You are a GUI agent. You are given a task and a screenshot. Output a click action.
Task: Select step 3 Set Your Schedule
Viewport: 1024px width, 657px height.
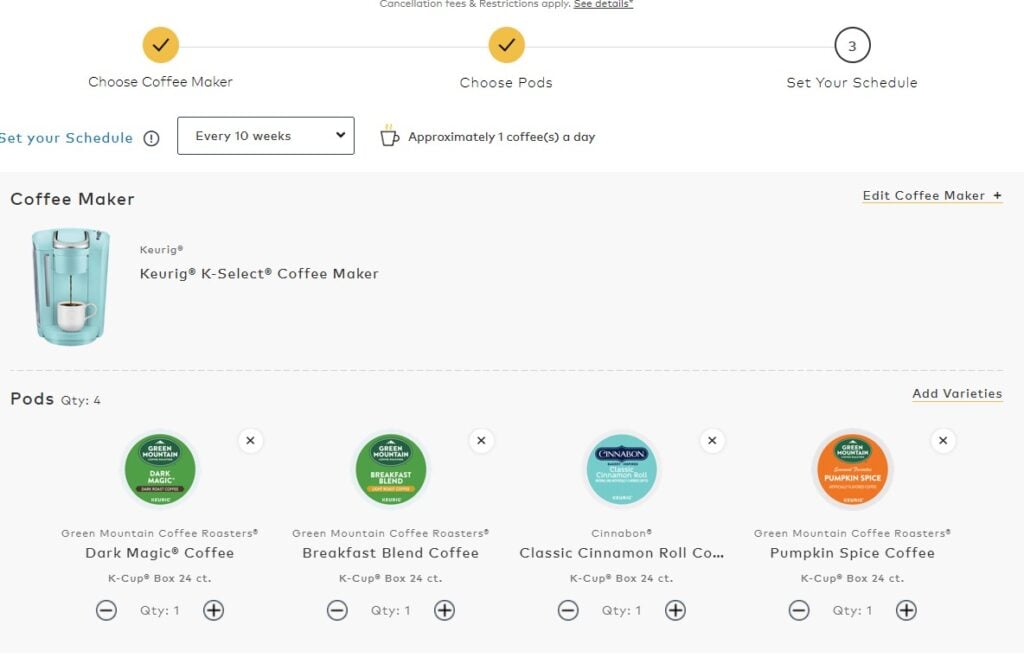pyautogui.click(x=852, y=45)
